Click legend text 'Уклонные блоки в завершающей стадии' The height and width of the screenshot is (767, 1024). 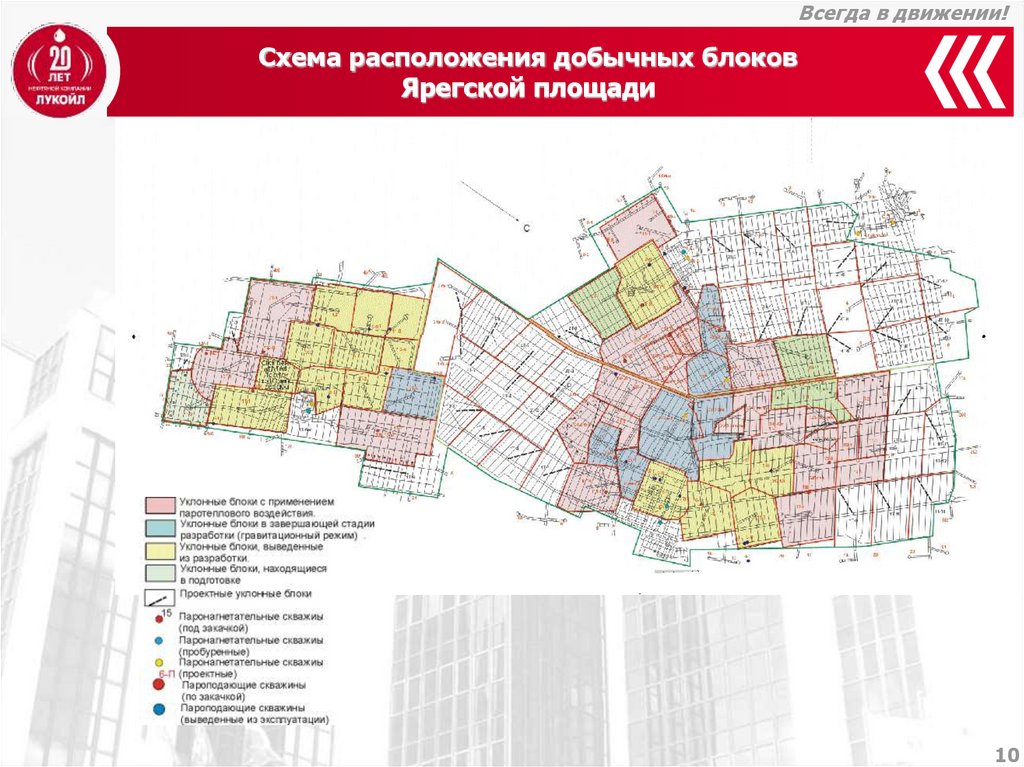coord(277,524)
